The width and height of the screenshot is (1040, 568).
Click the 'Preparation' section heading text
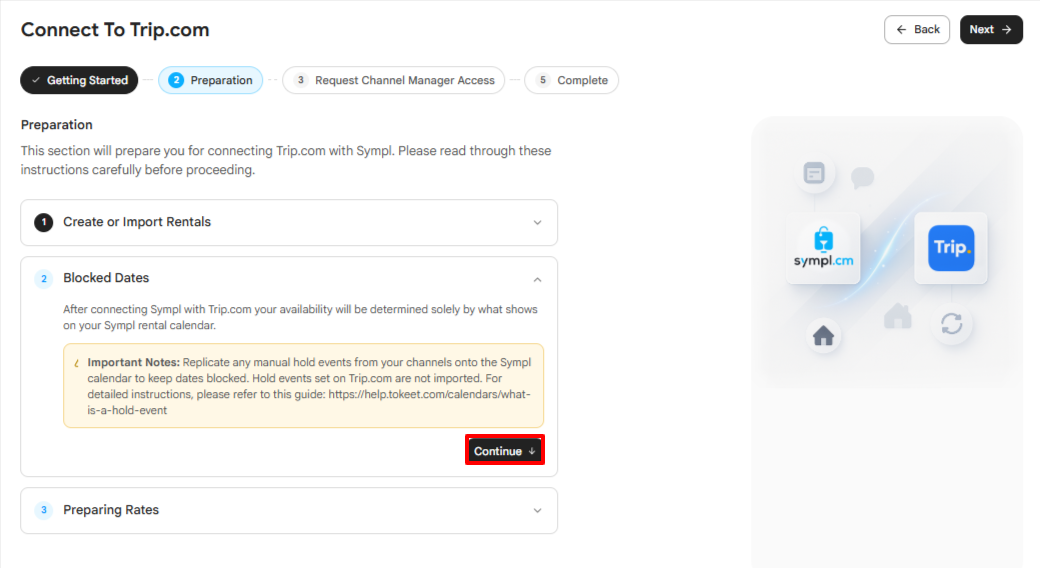[56, 125]
